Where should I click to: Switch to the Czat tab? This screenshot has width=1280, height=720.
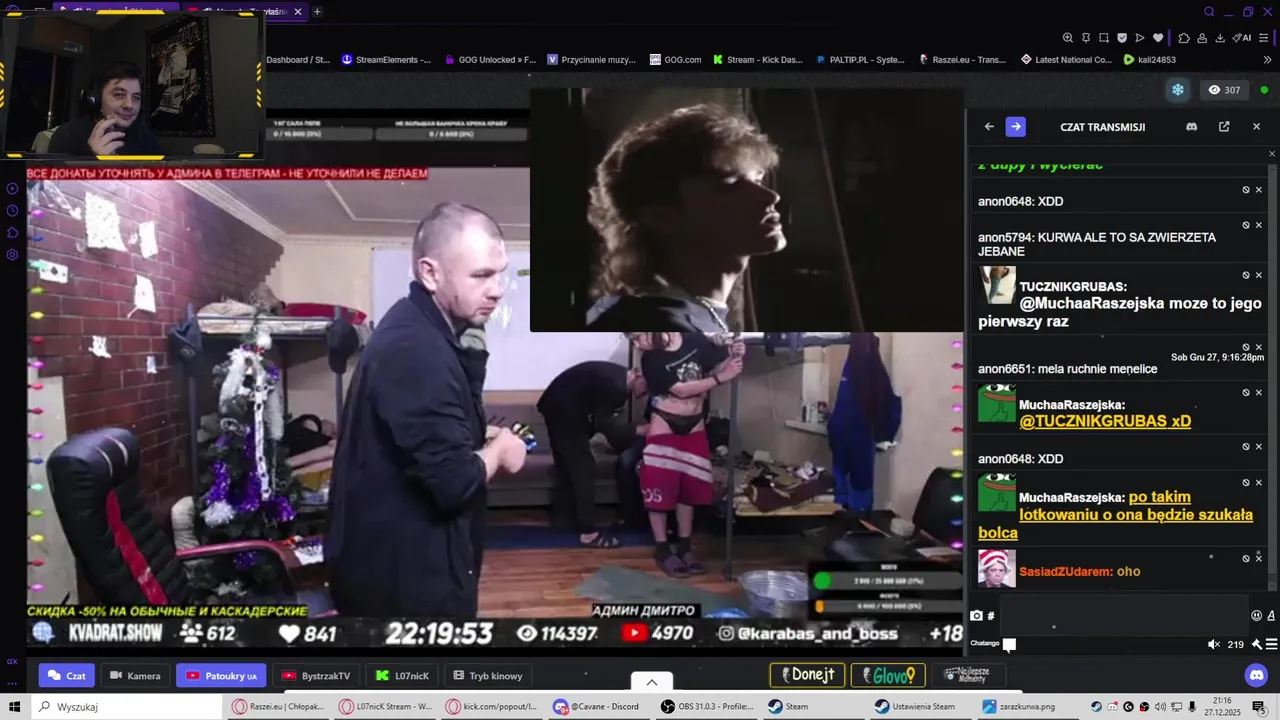pos(67,676)
